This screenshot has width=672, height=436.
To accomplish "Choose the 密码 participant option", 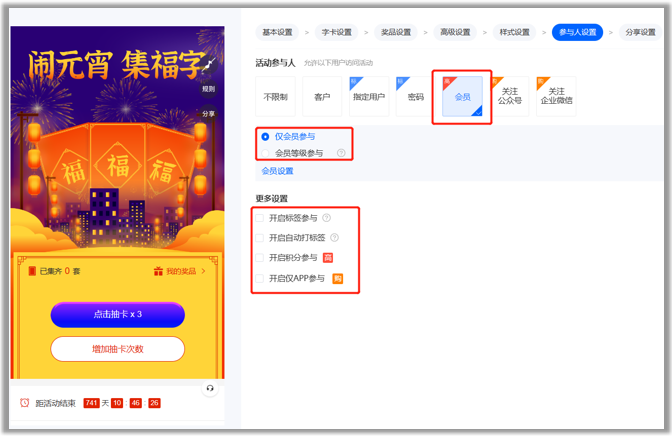I will [416, 96].
